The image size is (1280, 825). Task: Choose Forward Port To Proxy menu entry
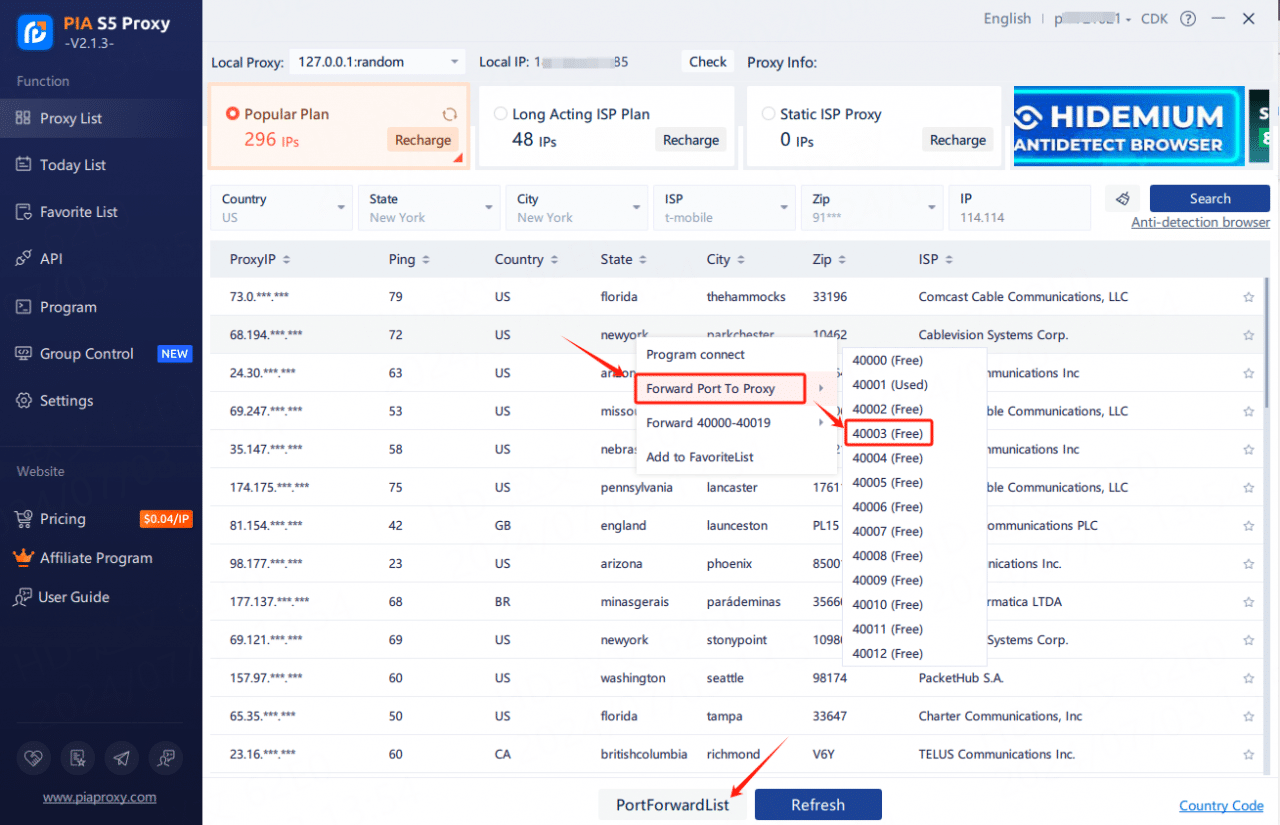(720, 388)
